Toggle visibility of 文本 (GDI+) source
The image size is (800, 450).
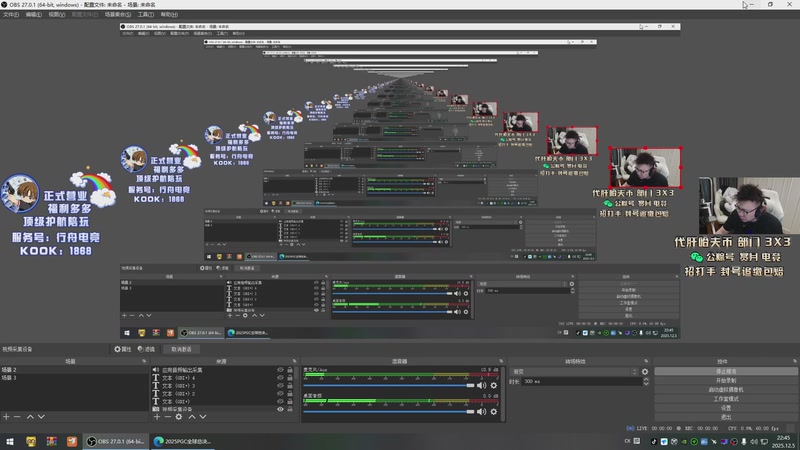(x=280, y=402)
